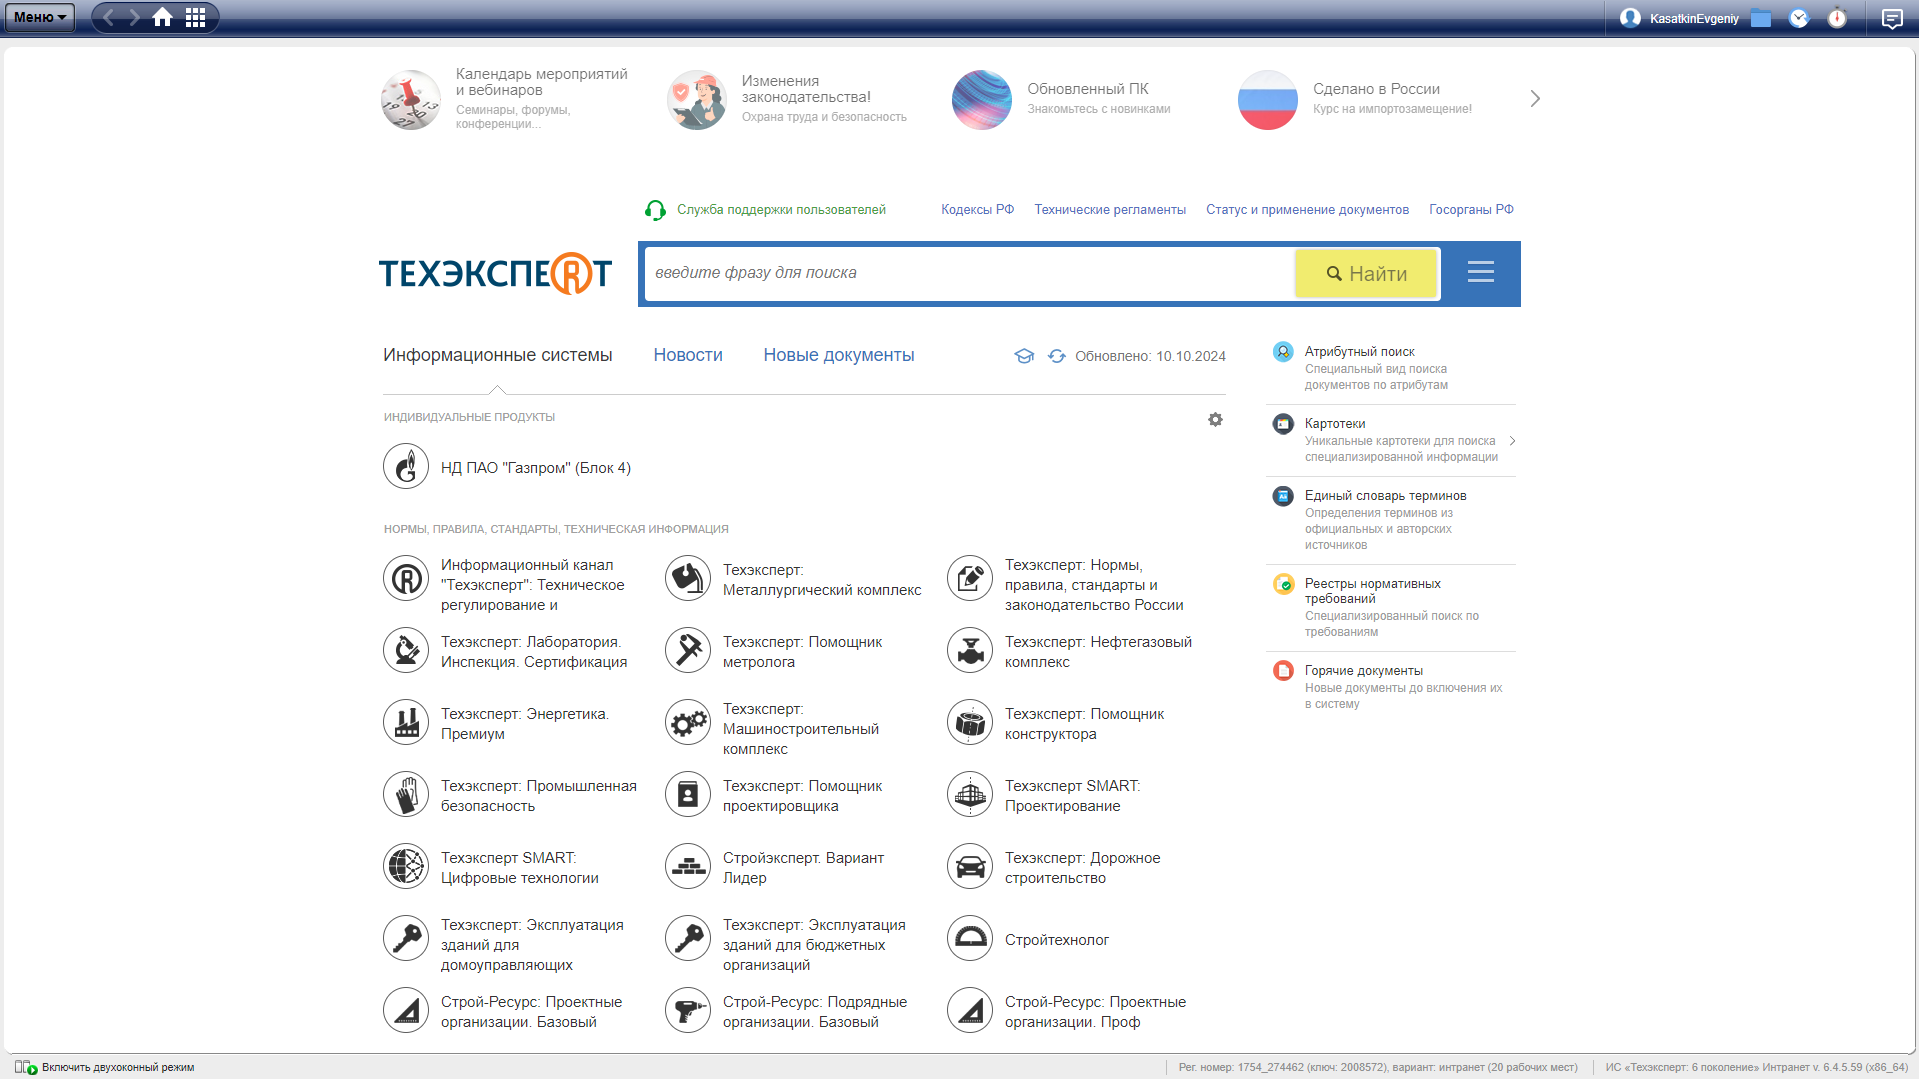Open products settings gear icon

pos(1215,420)
